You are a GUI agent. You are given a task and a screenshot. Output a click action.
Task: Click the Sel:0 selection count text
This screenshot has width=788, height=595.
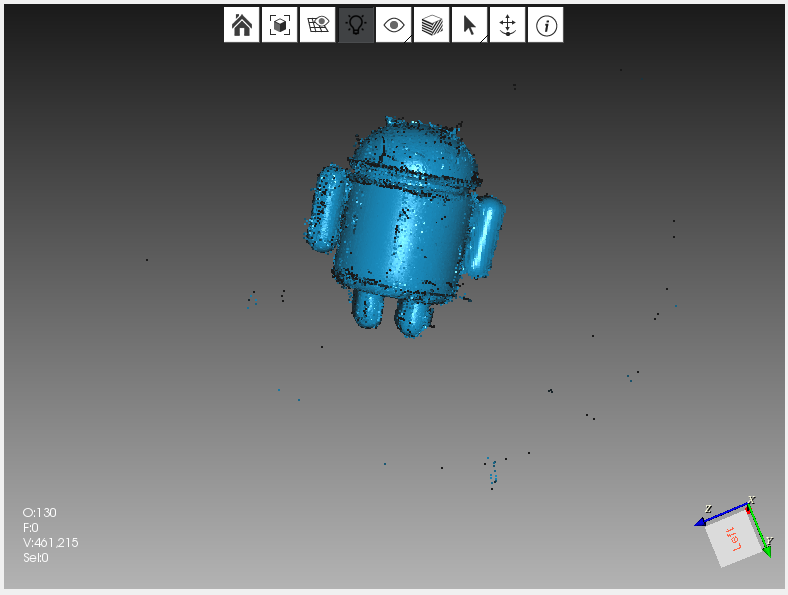pyautogui.click(x=36, y=558)
